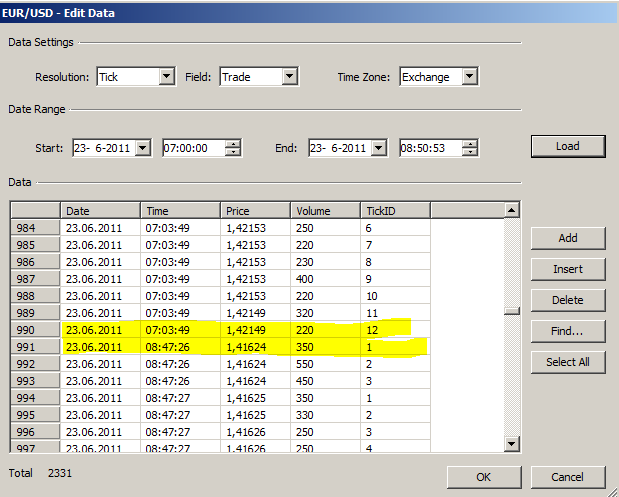The height and width of the screenshot is (497, 619).
Task: Click price 1,41626 in row 996
Action: (x=255, y=432)
